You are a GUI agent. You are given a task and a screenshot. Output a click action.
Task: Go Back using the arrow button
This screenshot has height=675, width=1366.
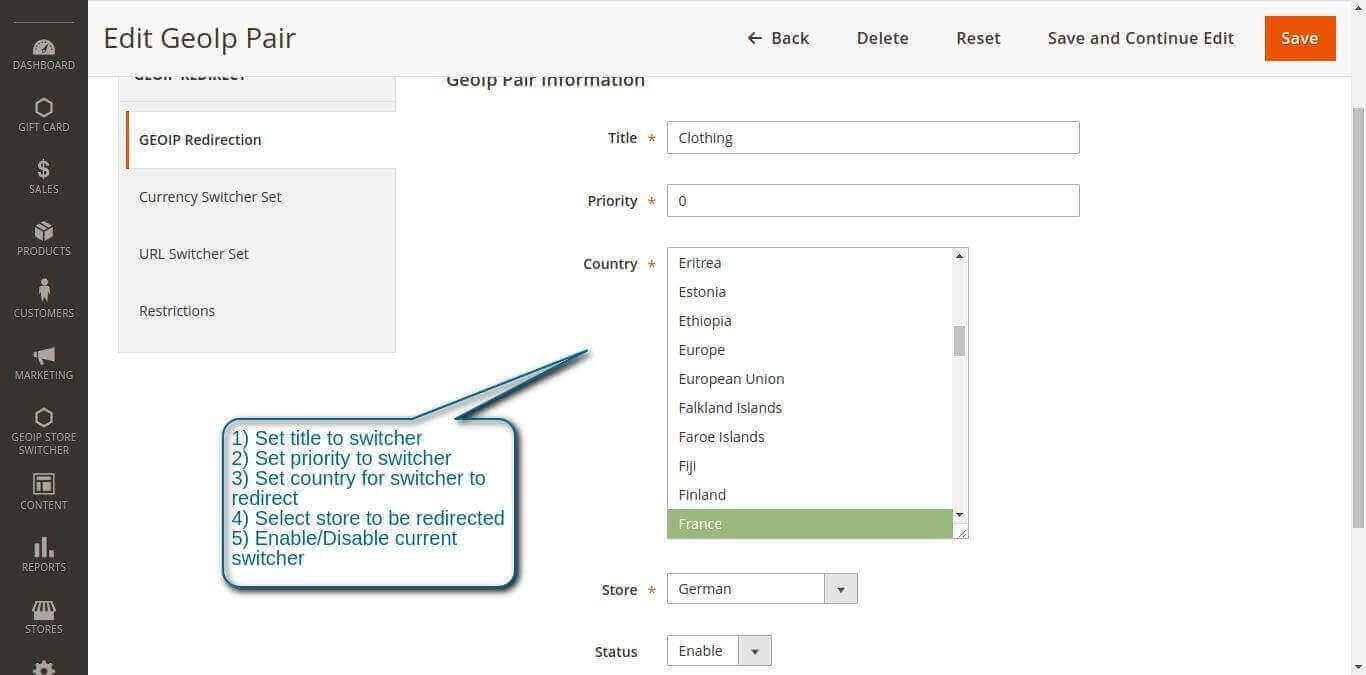778,38
